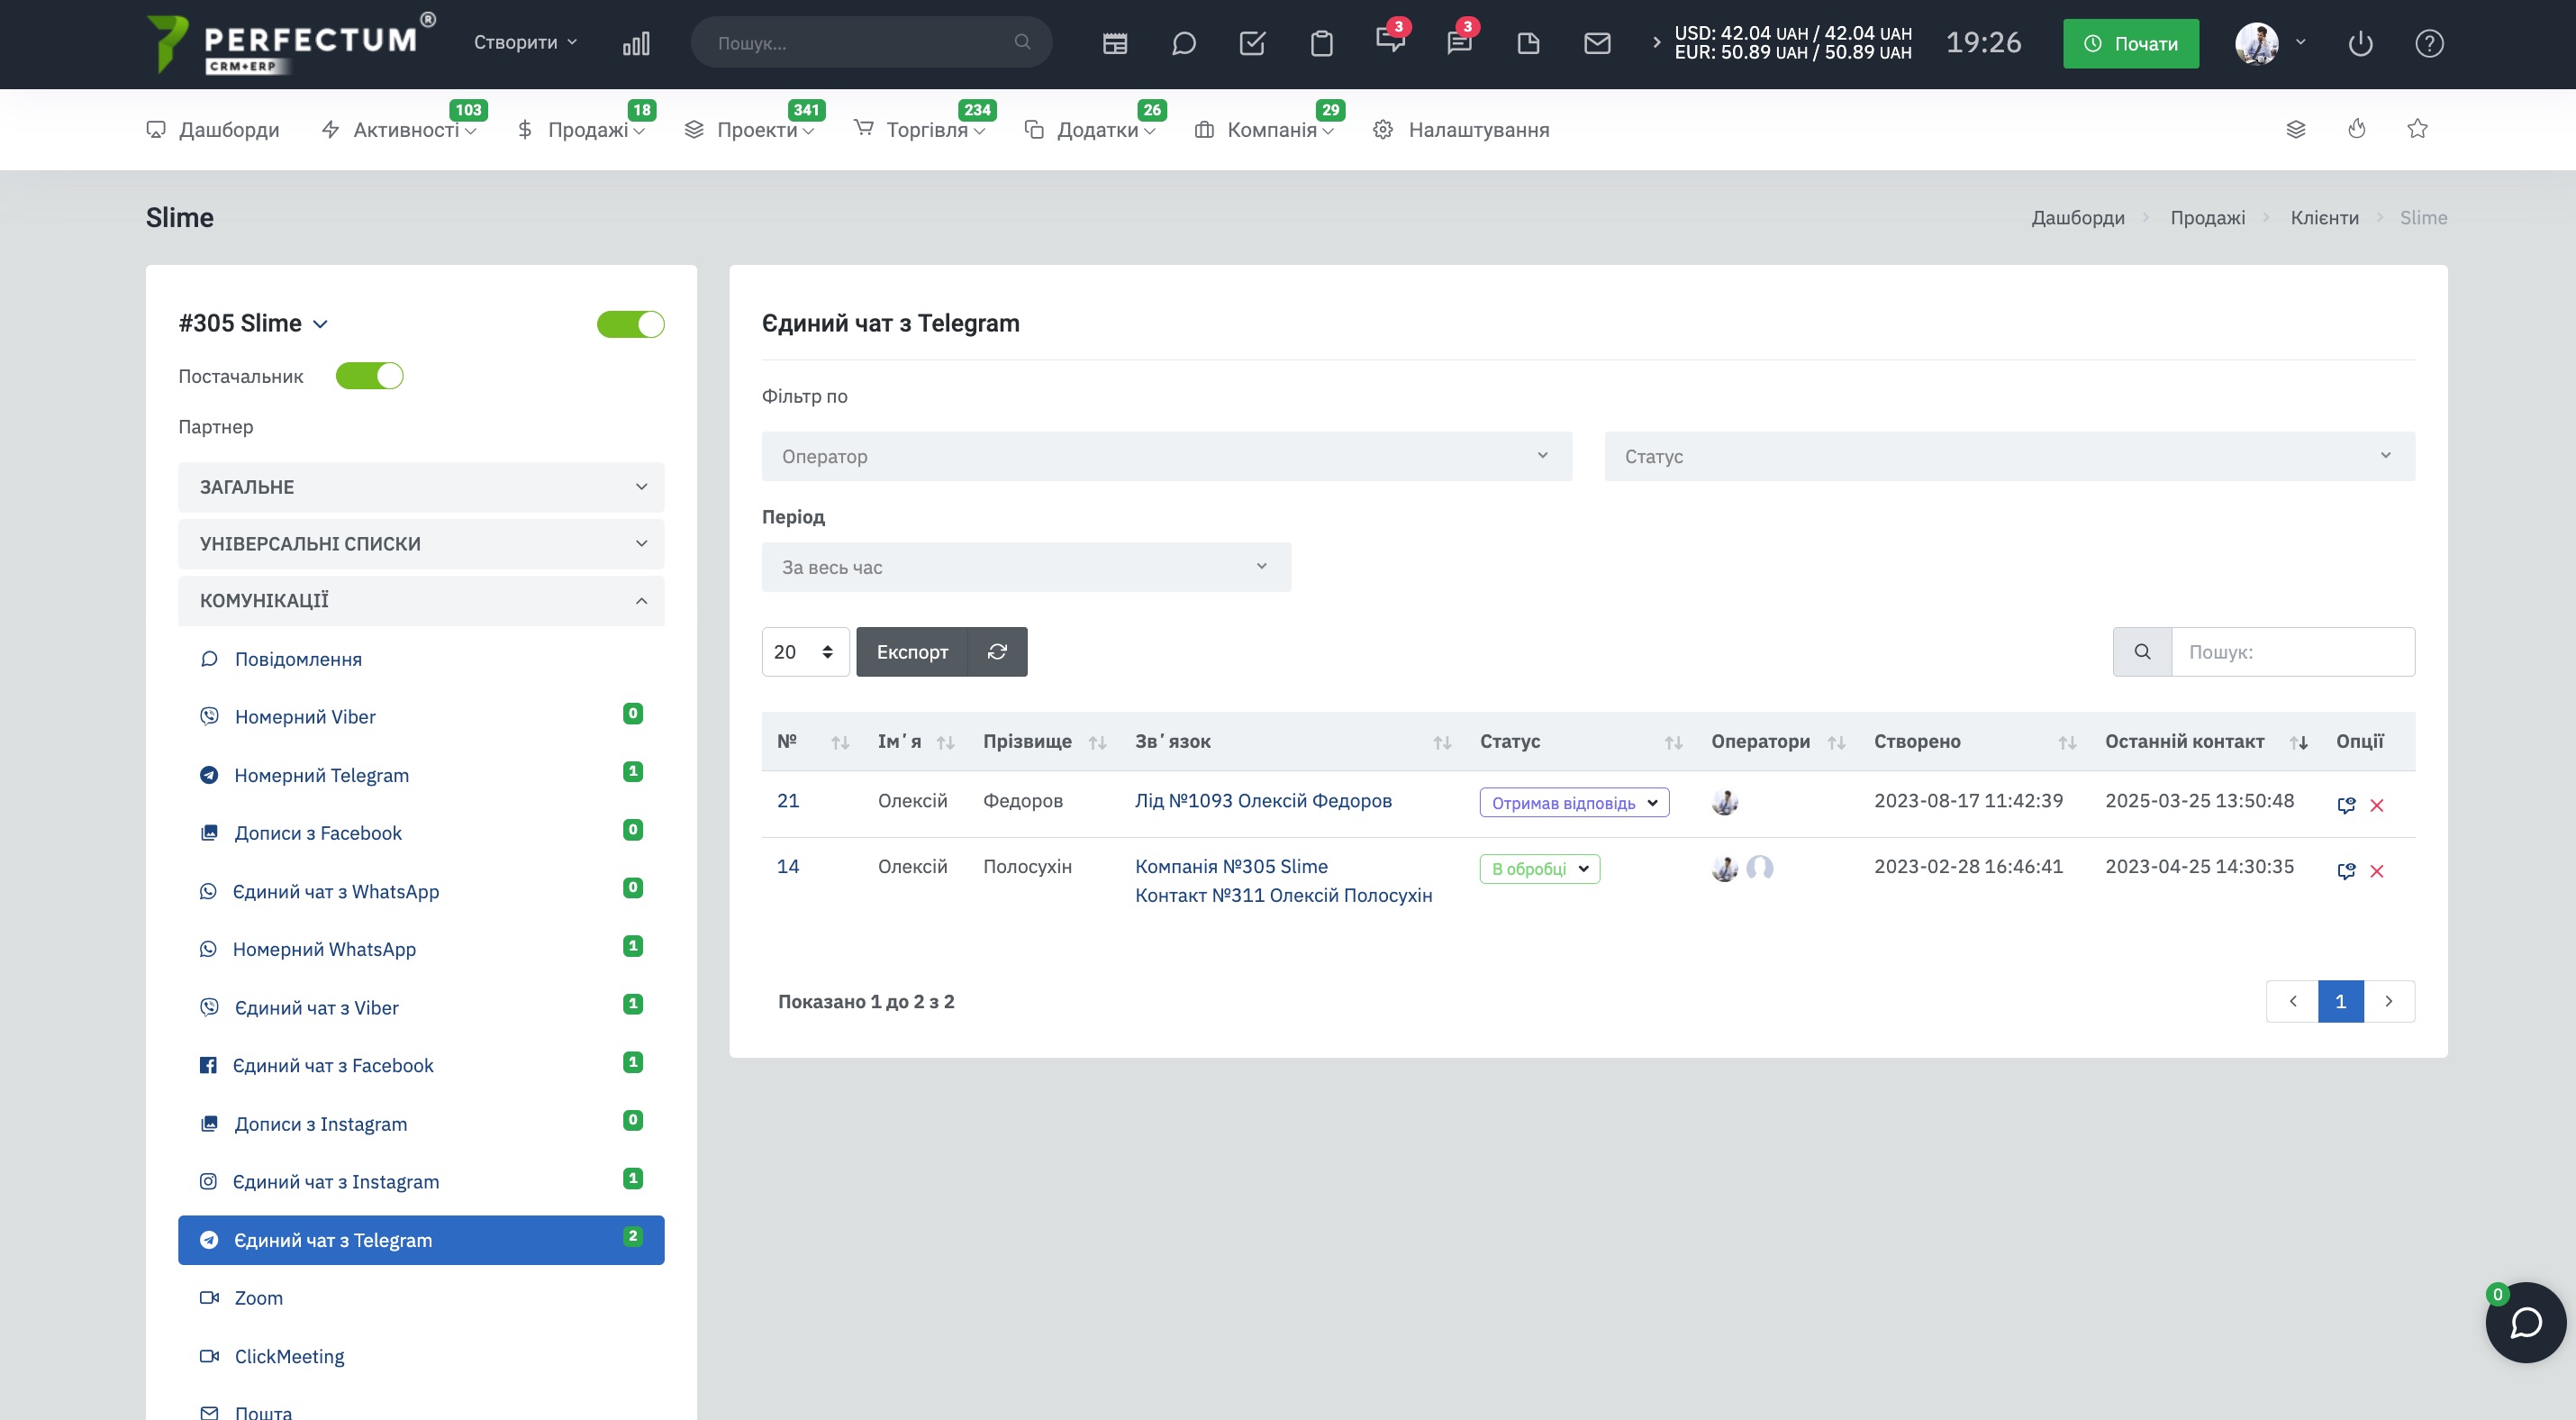This screenshot has width=2576, height=1420.
Task: Open status dropdown 'Отримав відповідь' in row 21
Action: point(1574,803)
